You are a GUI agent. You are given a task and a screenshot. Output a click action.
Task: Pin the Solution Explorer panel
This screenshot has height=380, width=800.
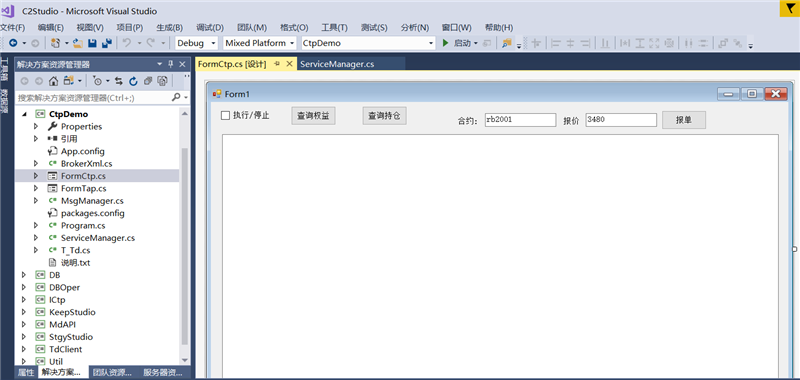[171, 64]
